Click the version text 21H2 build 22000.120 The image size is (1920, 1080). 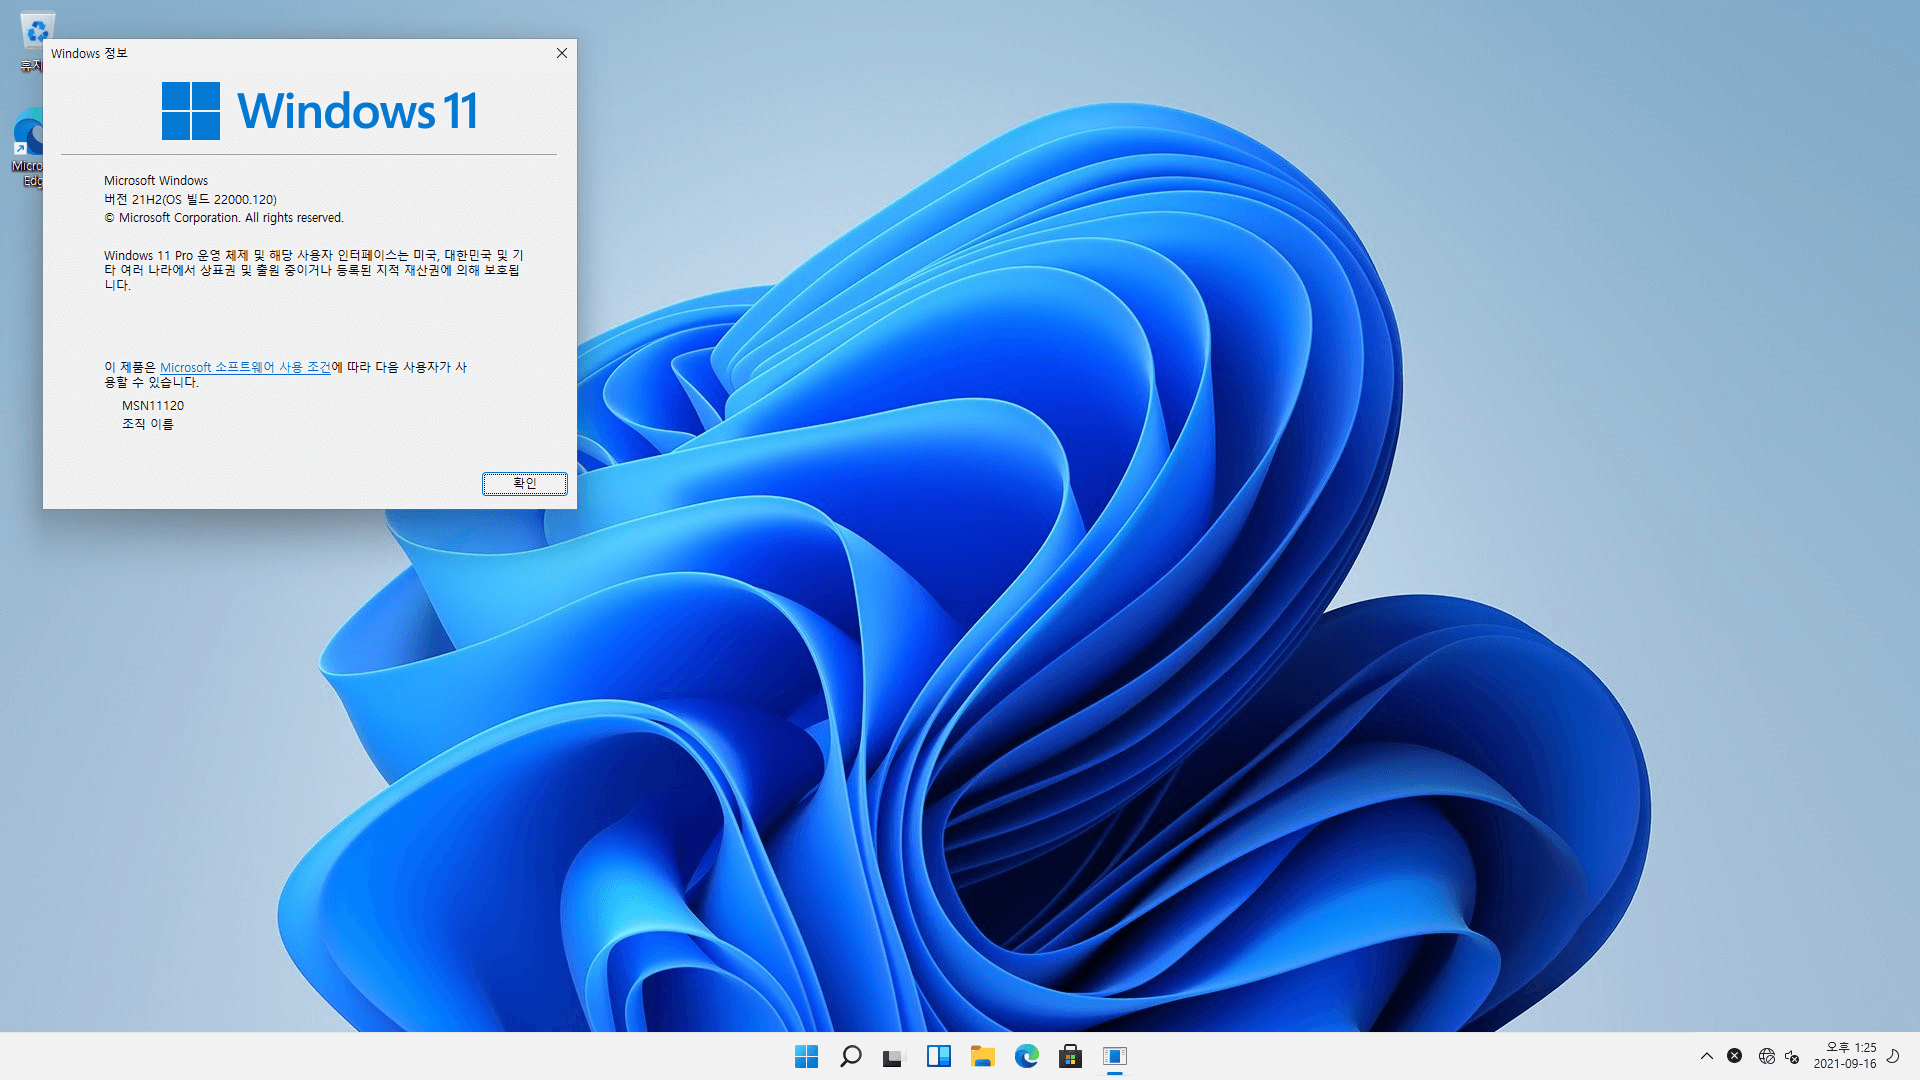pos(190,199)
